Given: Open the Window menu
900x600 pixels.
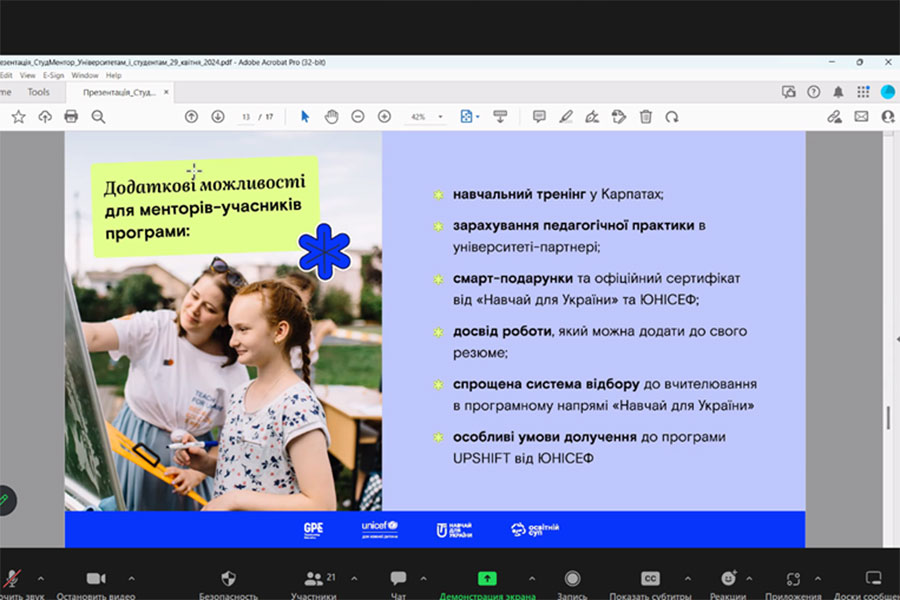Looking at the screenshot, I should coord(85,75).
